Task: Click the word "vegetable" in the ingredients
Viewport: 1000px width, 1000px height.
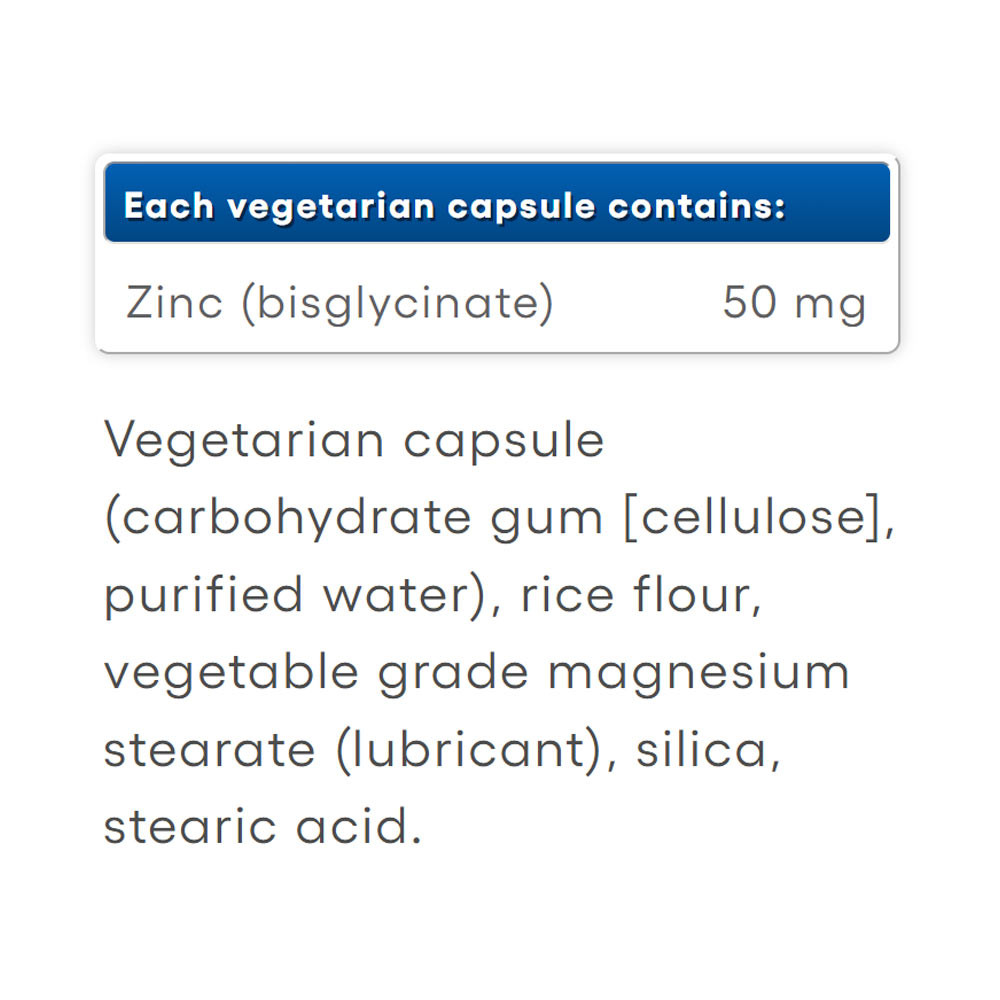Action: [232, 673]
